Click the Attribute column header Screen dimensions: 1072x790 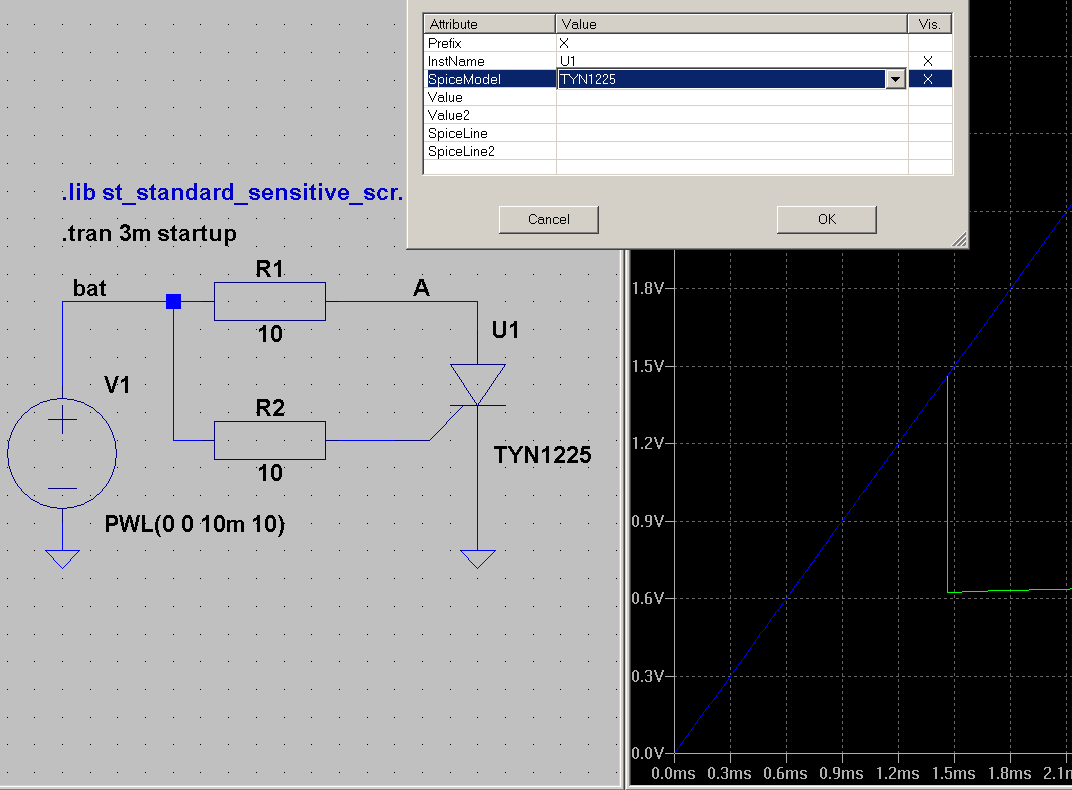490,24
